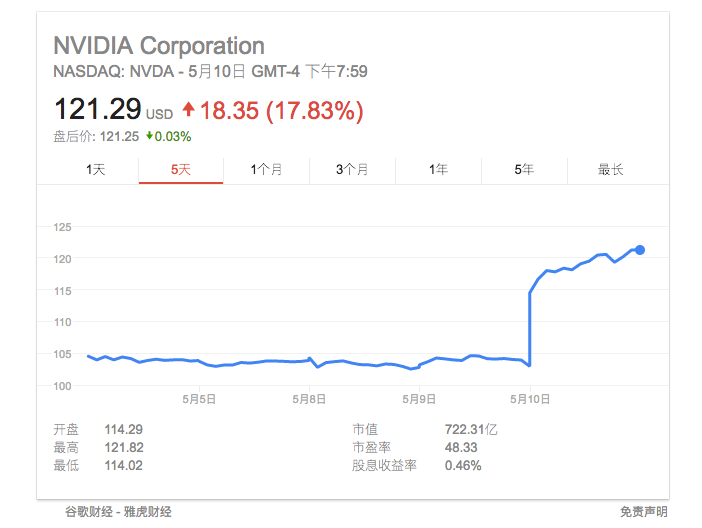Image resolution: width=702 pixels, height=528 pixels.
Task: Click the 121.29 current price
Action: (97, 110)
